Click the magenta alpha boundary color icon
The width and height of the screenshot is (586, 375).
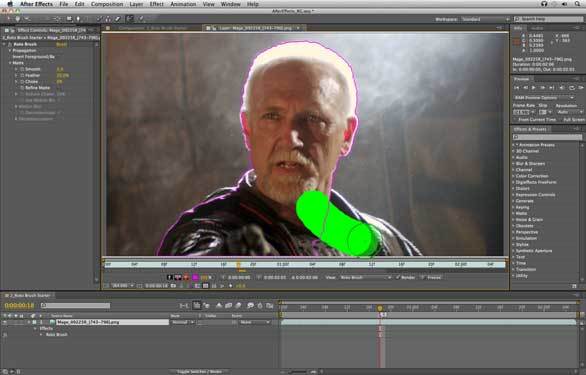tap(195, 277)
